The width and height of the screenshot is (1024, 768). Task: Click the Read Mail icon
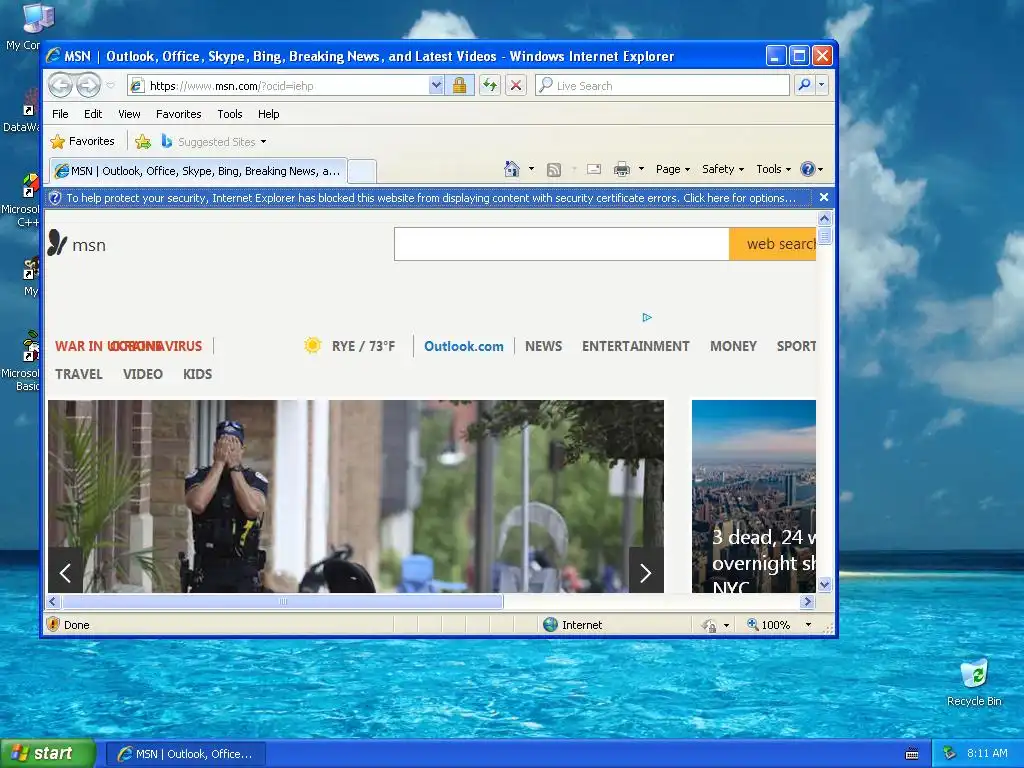point(594,170)
